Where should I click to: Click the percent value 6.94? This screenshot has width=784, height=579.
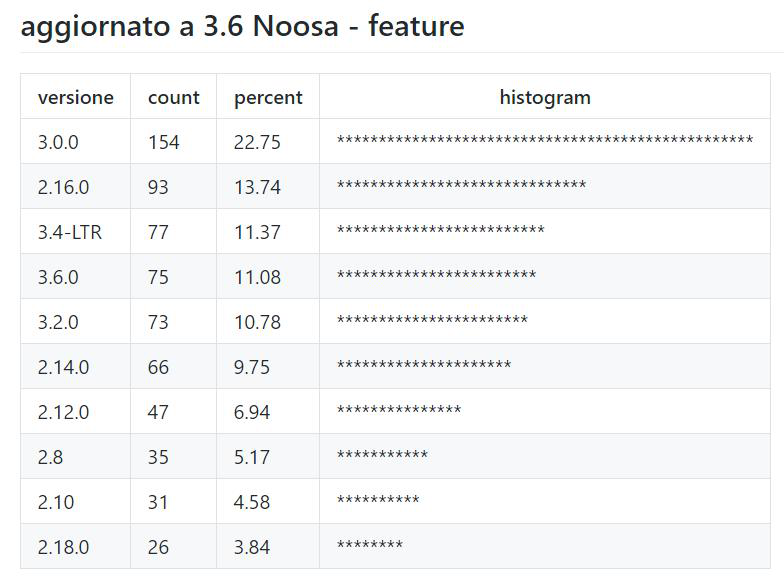point(252,412)
